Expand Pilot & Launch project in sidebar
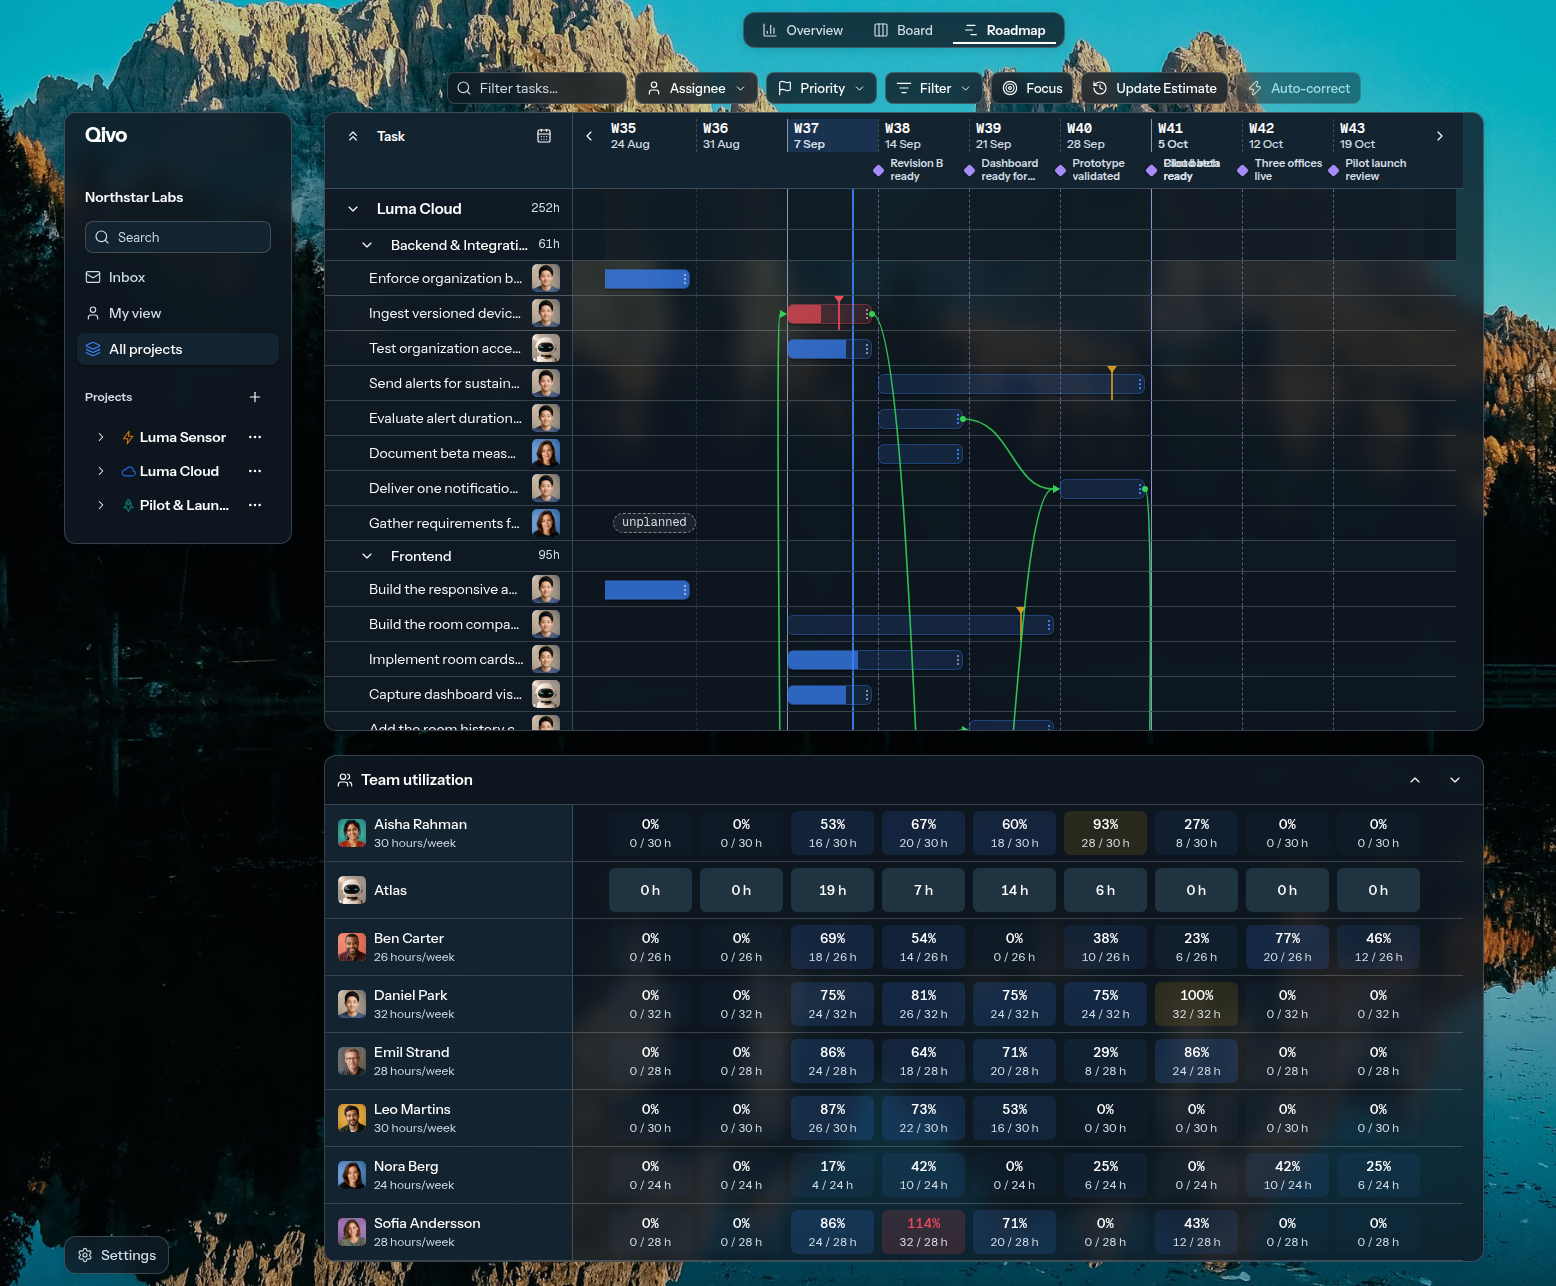Image resolution: width=1556 pixels, height=1286 pixels. coord(101,505)
